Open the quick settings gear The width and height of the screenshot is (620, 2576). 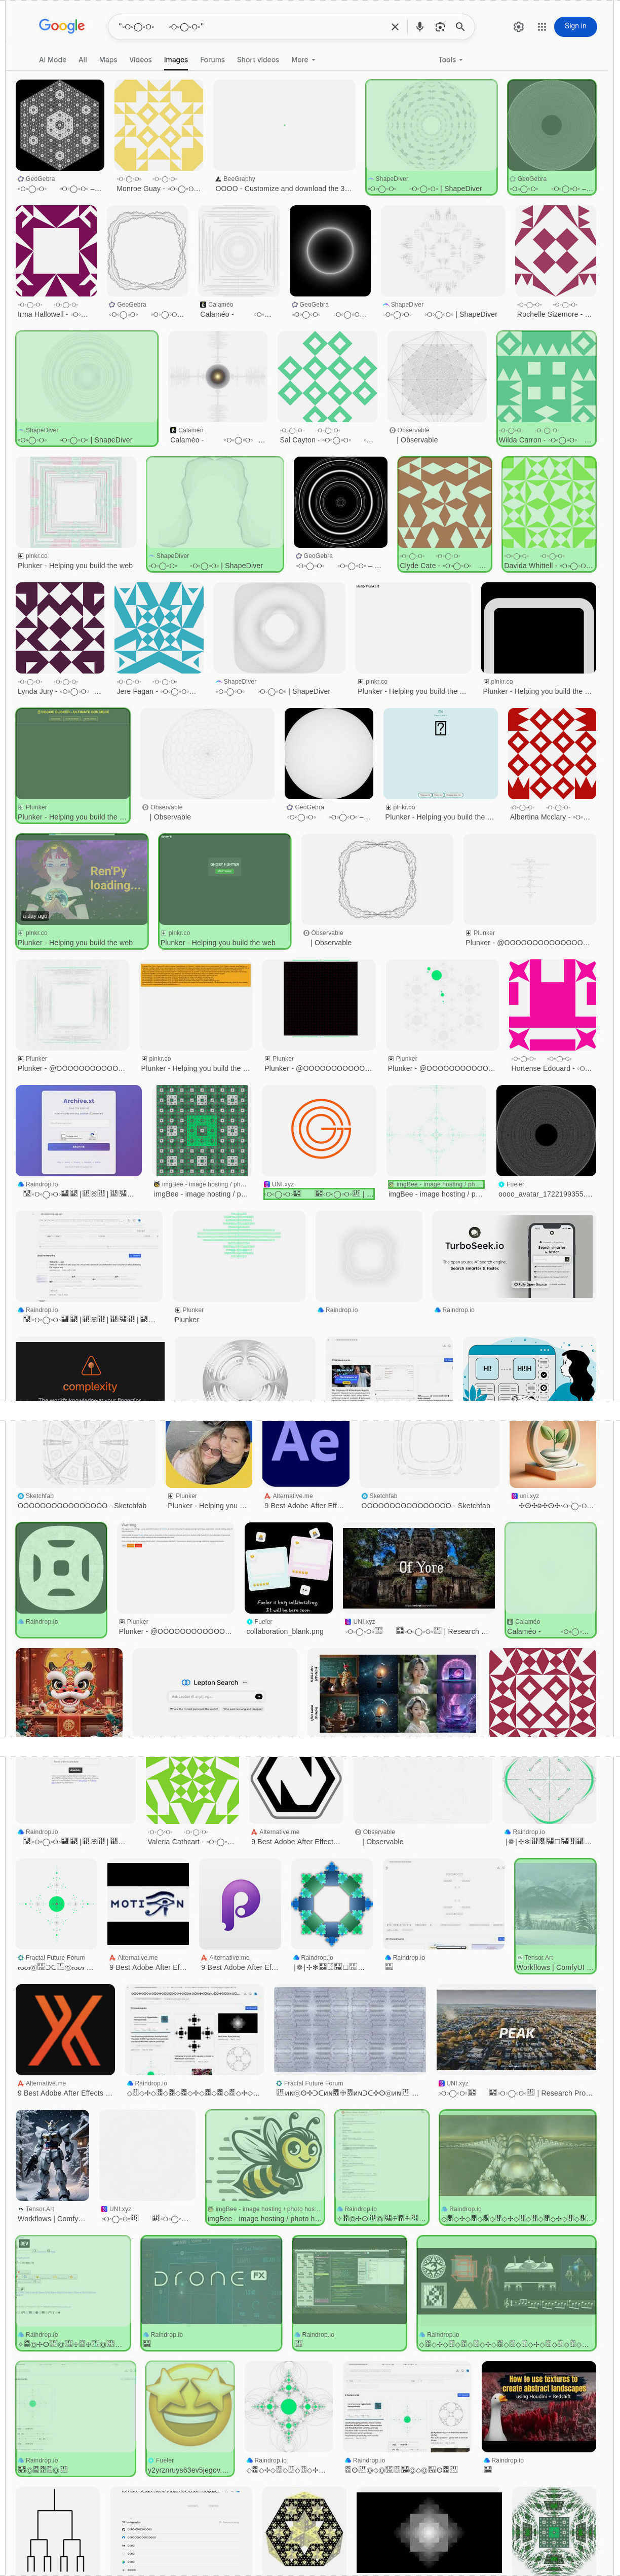point(518,27)
